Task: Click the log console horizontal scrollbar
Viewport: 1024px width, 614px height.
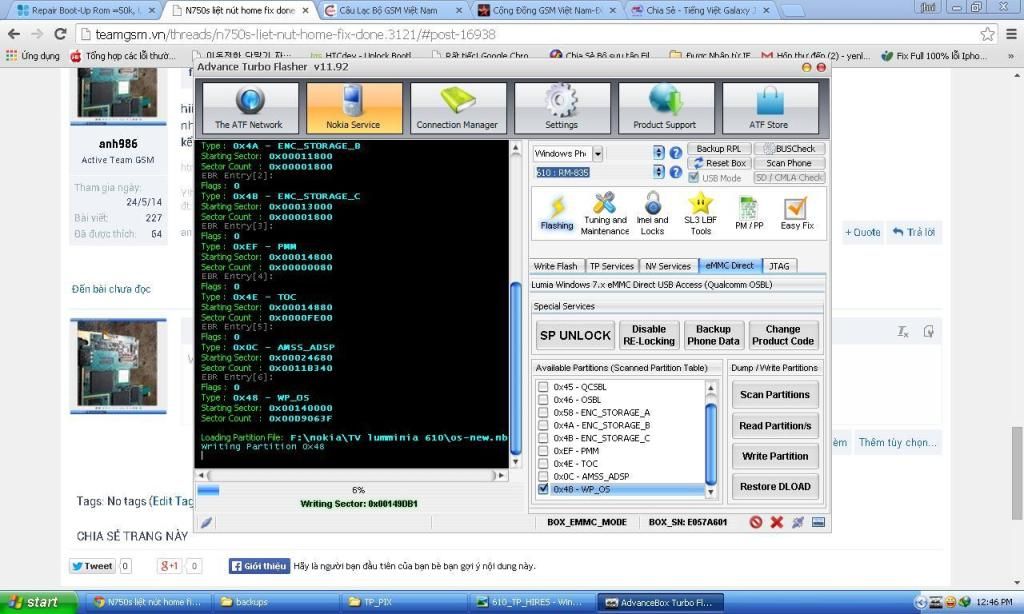Action: [351, 475]
